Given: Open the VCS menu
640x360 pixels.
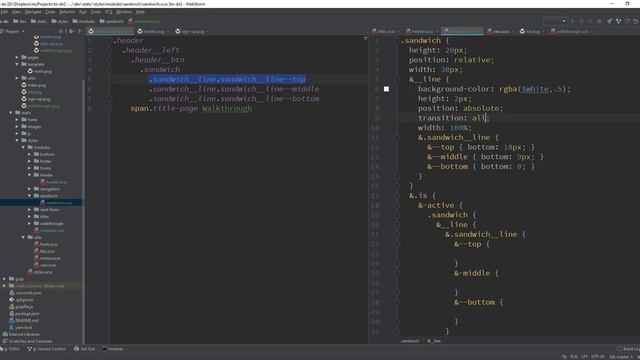Looking at the screenshot, I should click(x=109, y=12).
